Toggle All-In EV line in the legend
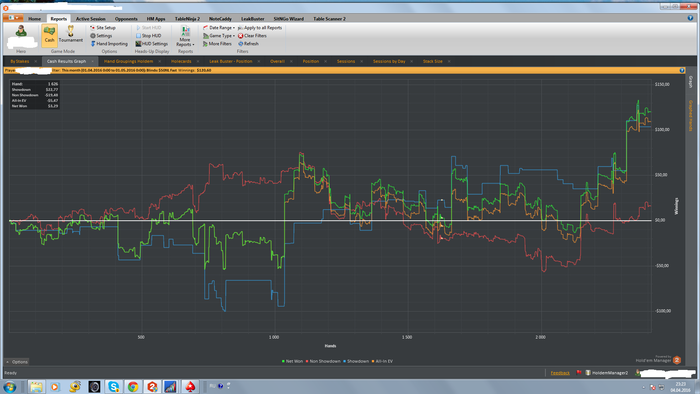The image size is (700, 394). point(382,361)
